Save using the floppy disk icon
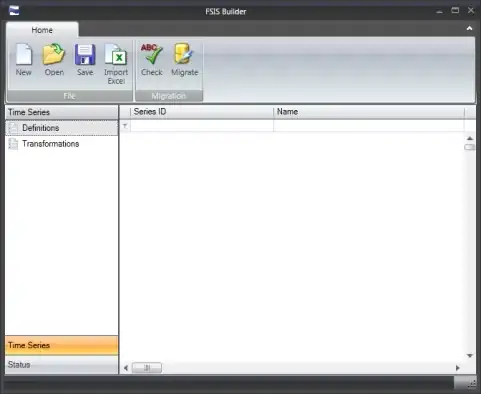This screenshot has width=481, height=394. [x=85, y=54]
